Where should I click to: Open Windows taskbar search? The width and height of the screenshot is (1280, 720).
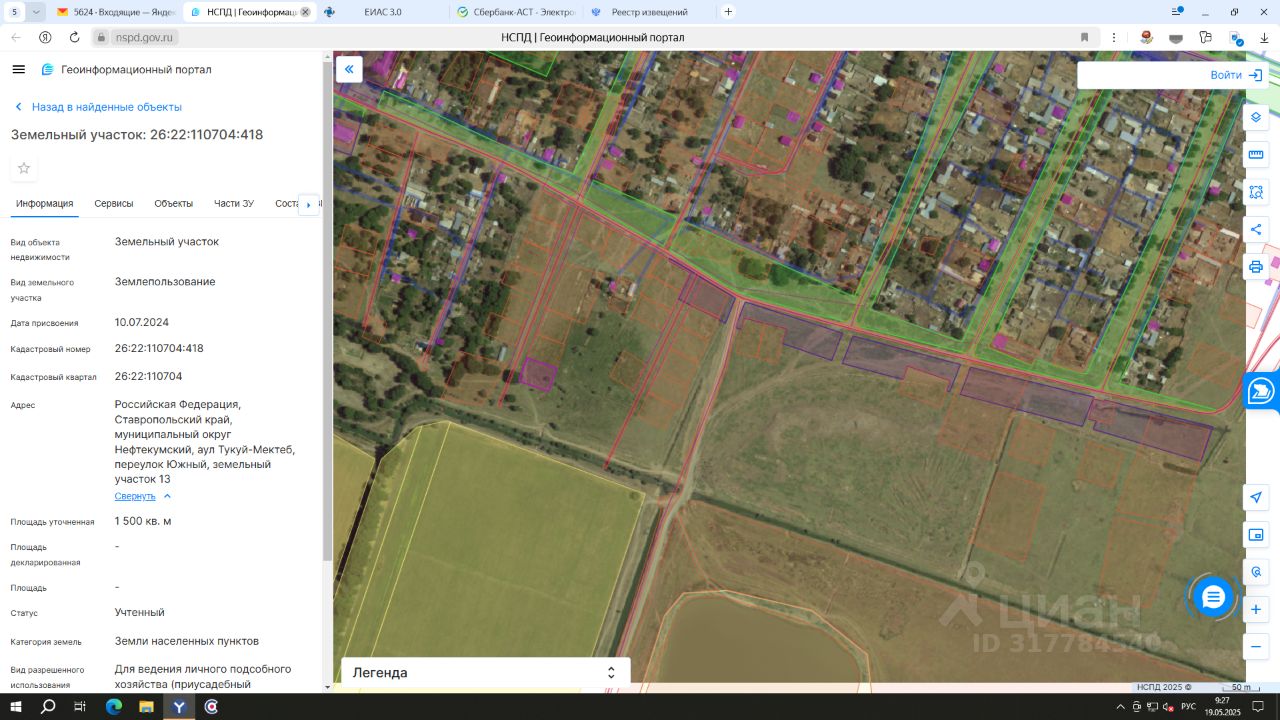[48, 707]
